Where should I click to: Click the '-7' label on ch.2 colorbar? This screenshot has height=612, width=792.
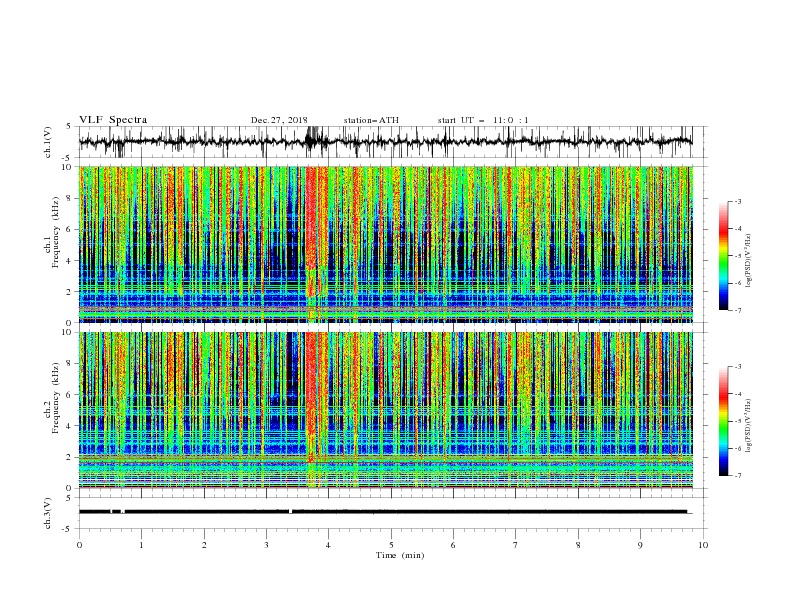pos(737,475)
